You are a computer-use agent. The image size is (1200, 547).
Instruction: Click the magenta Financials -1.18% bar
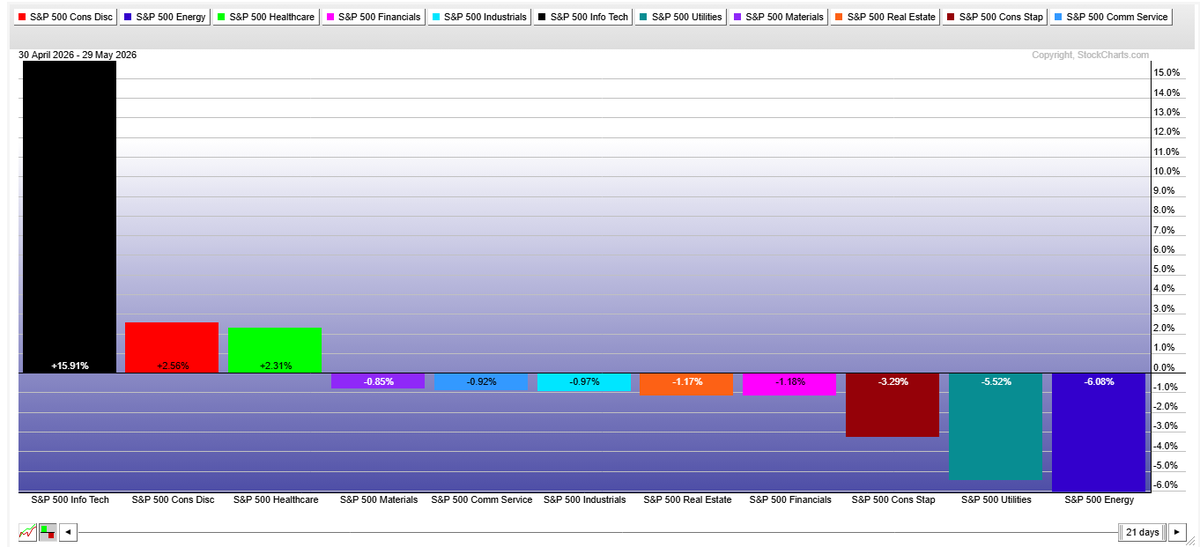[x=789, y=385]
